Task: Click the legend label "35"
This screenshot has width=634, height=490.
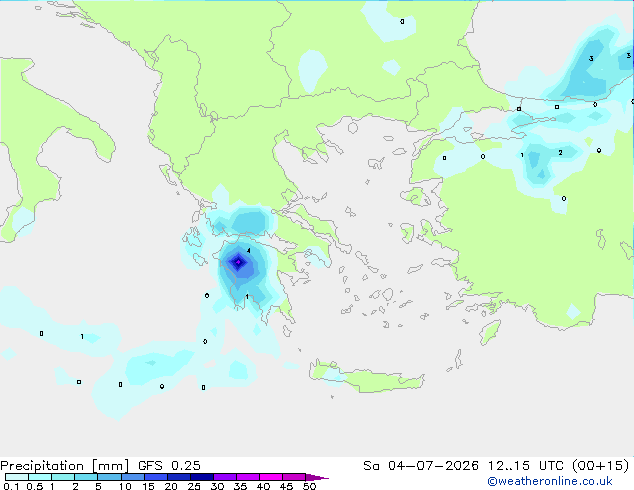Action: 240,486
